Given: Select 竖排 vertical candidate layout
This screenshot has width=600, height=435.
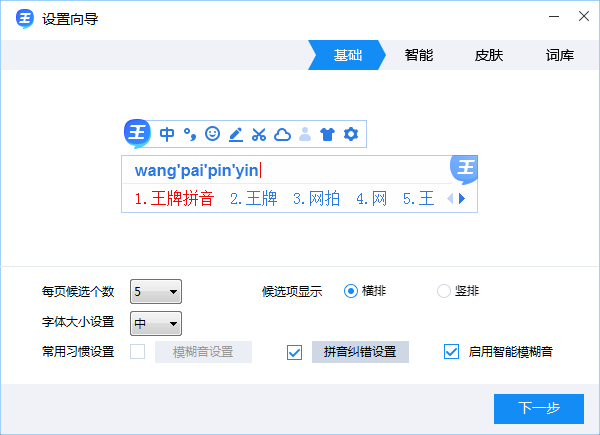Looking at the screenshot, I should click(445, 291).
